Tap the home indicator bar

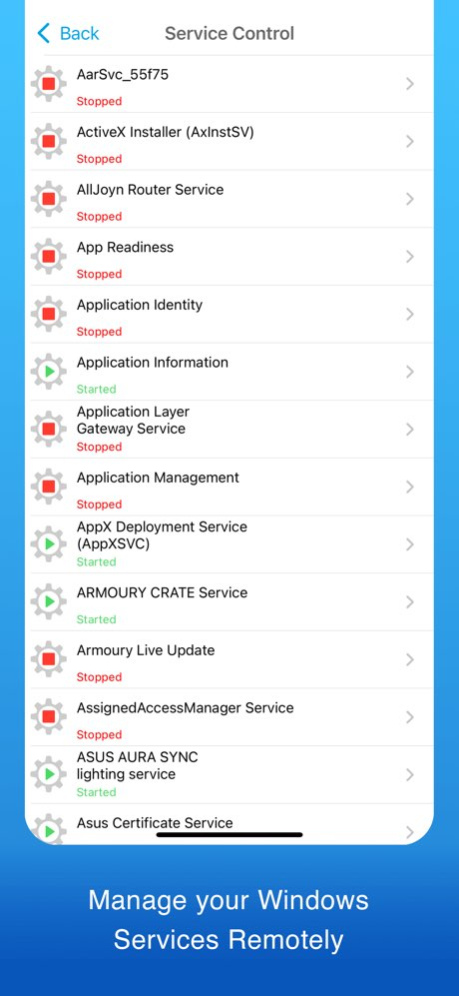230,835
